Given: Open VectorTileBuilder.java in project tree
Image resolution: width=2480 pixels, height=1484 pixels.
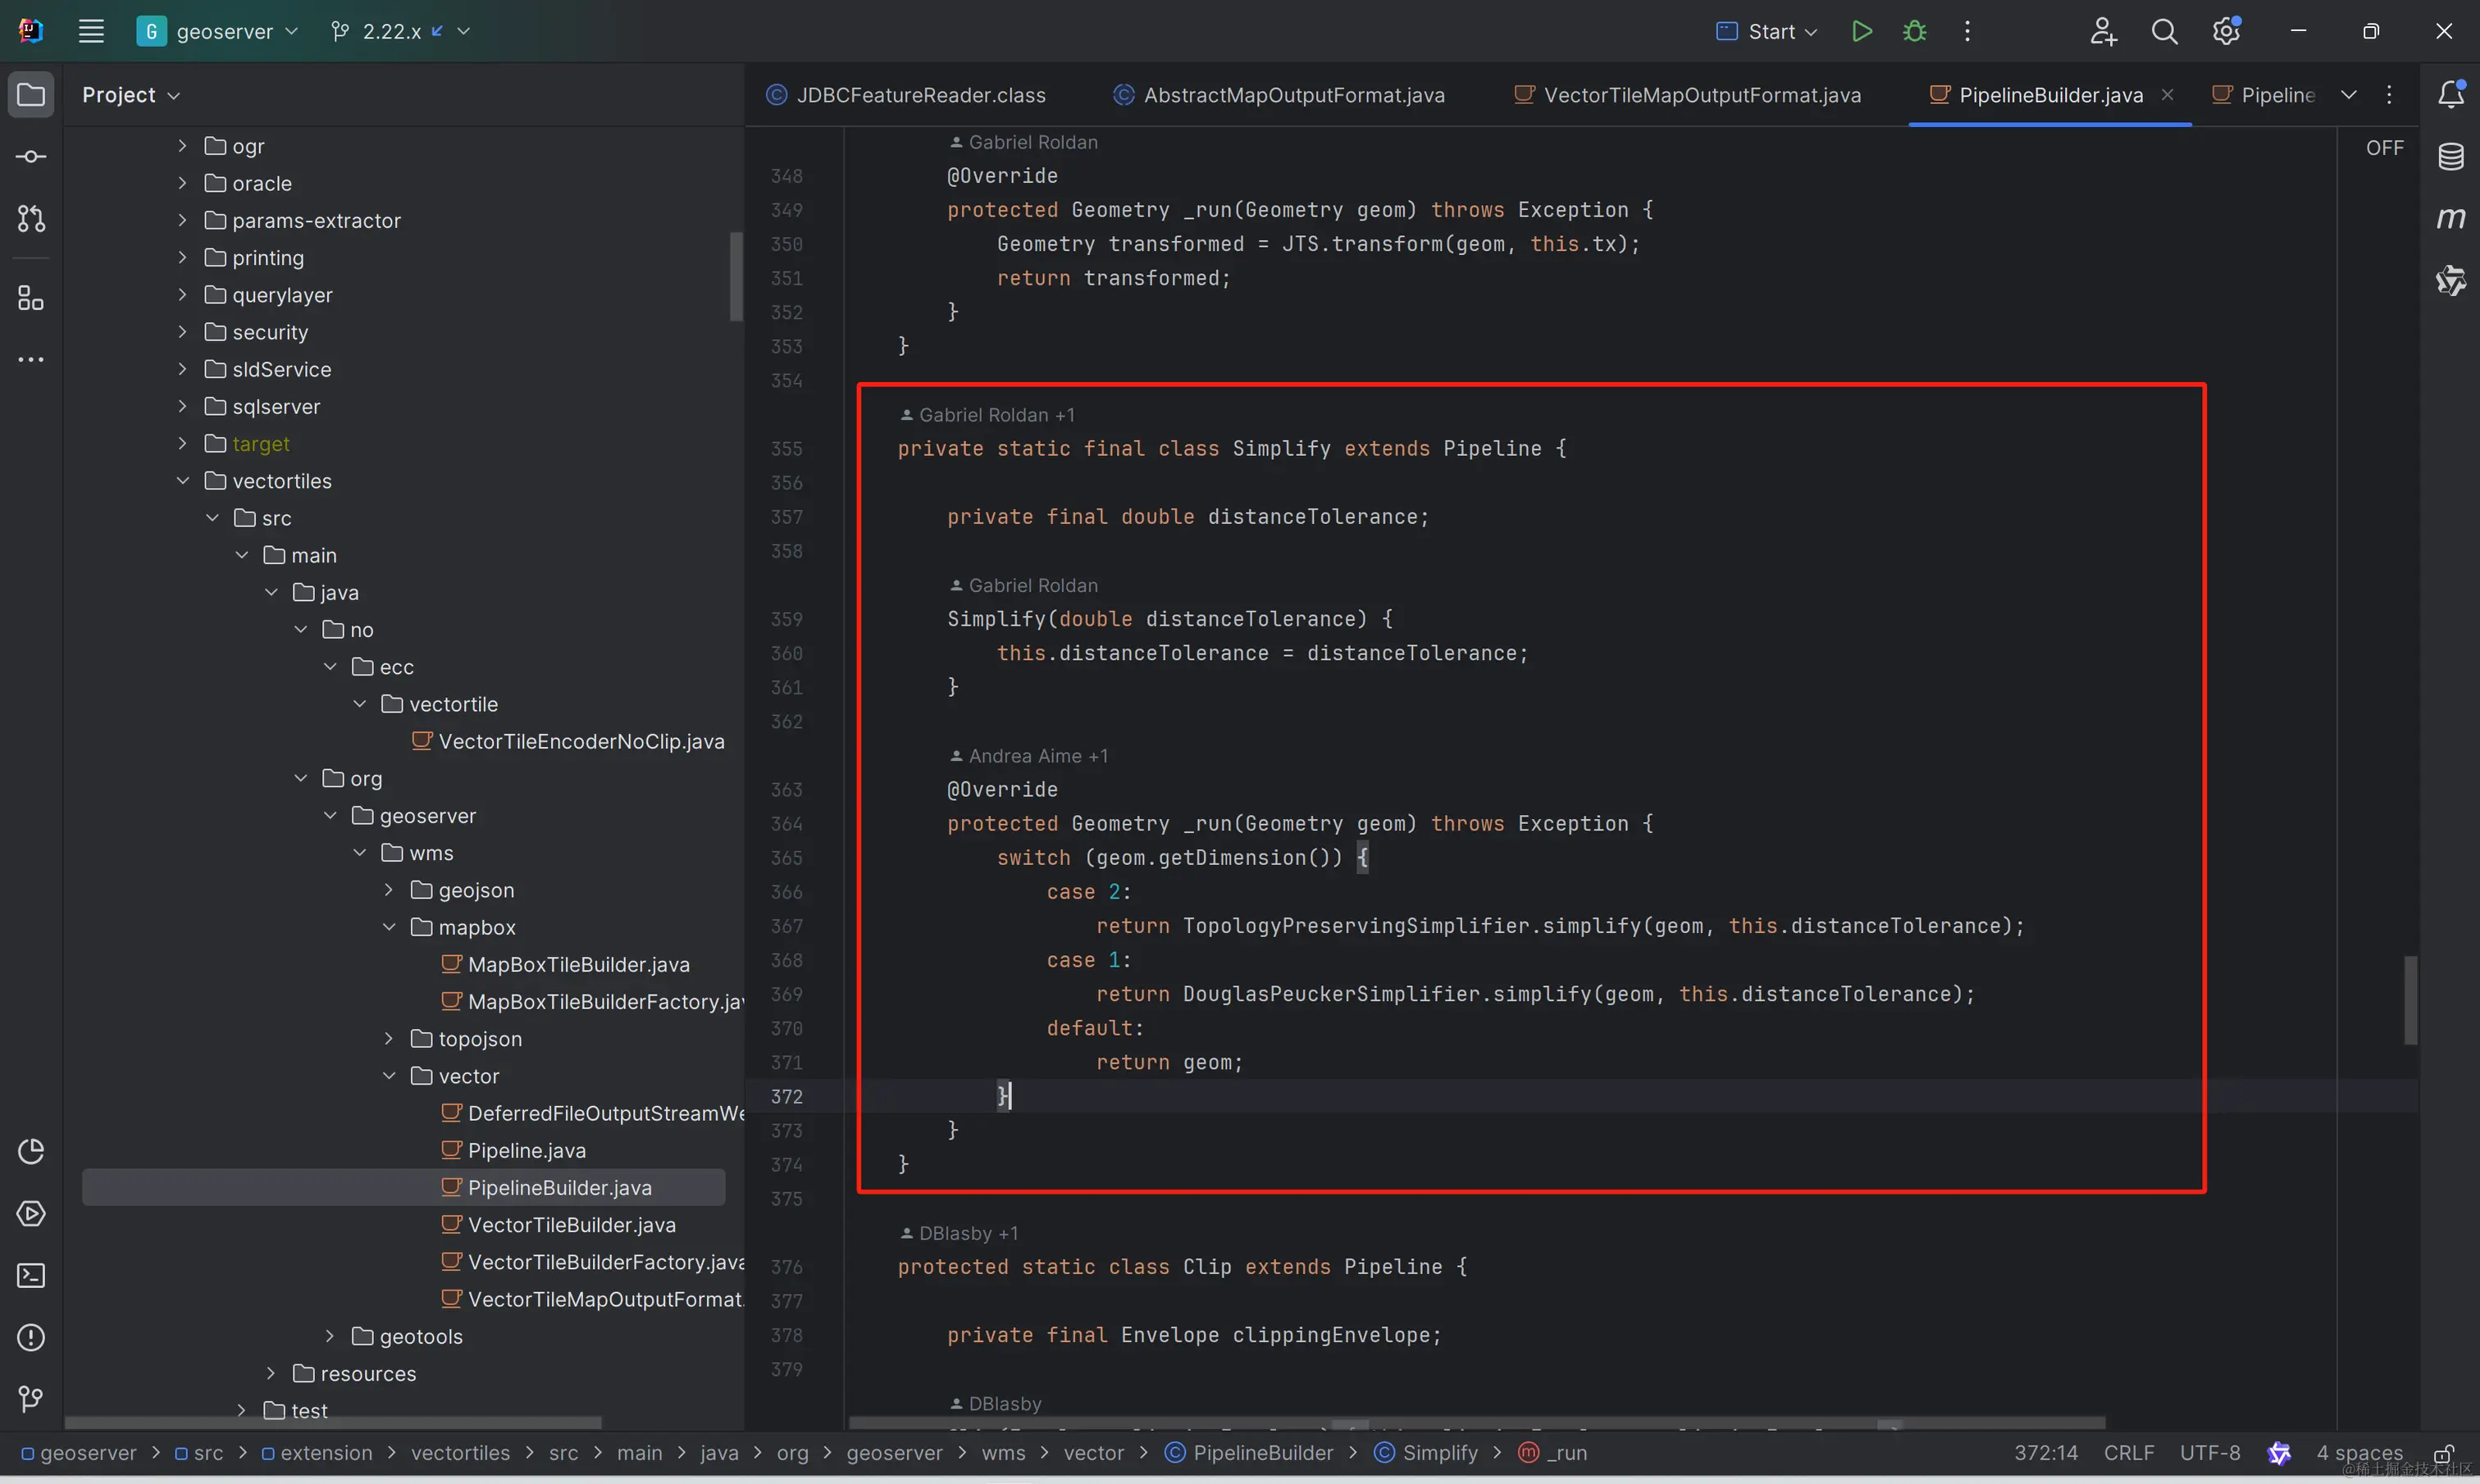Looking at the screenshot, I should click(x=559, y=1225).
